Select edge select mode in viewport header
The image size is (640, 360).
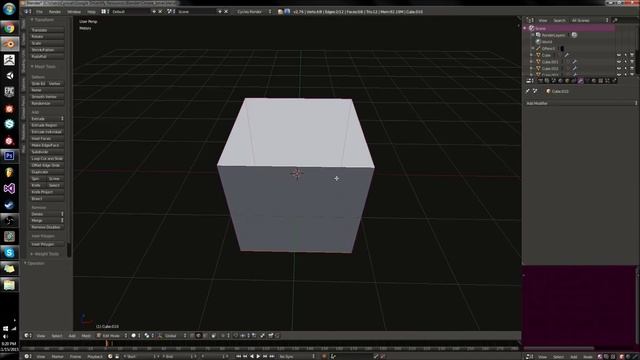point(199,336)
